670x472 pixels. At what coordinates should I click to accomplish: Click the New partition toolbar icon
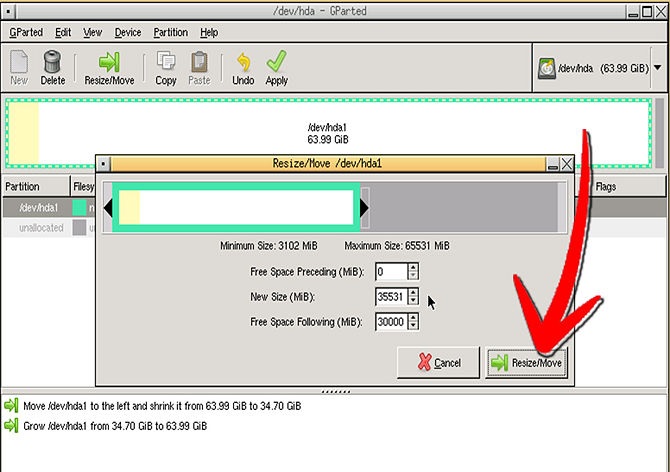point(19,66)
